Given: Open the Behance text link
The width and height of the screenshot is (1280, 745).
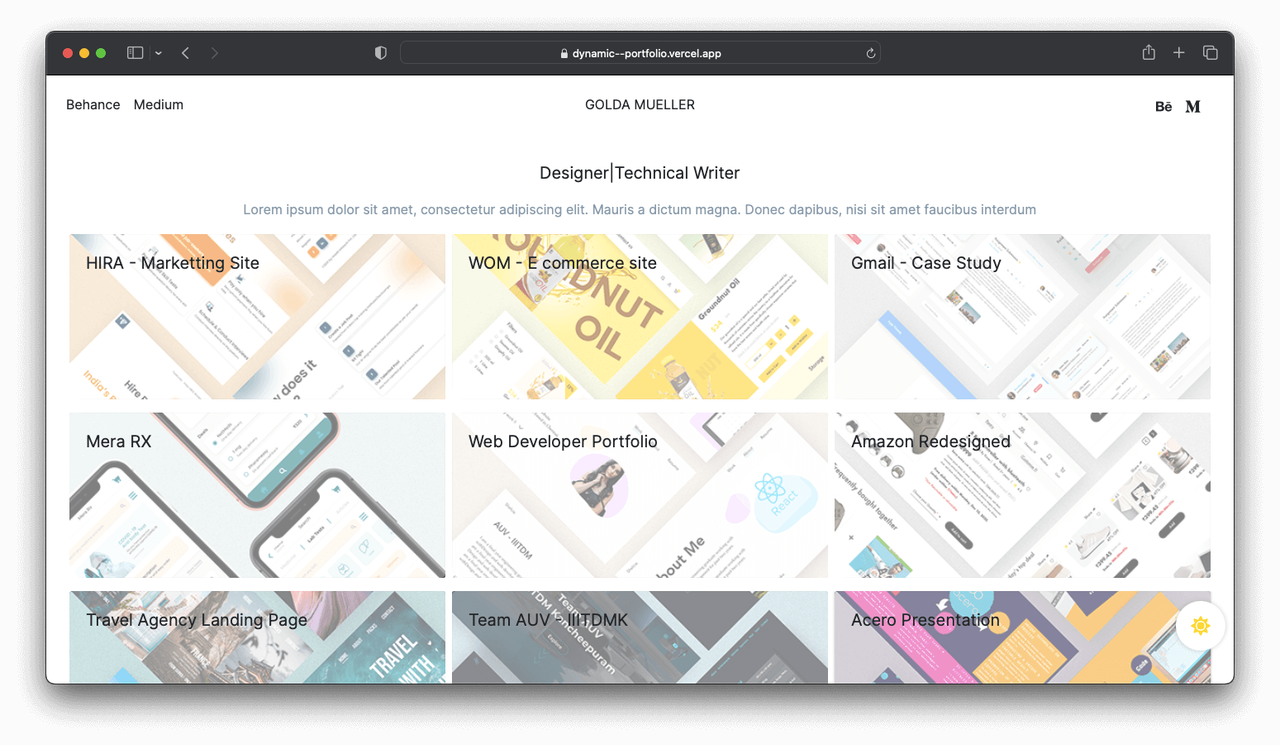Looking at the screenshot, I should 93,104.
